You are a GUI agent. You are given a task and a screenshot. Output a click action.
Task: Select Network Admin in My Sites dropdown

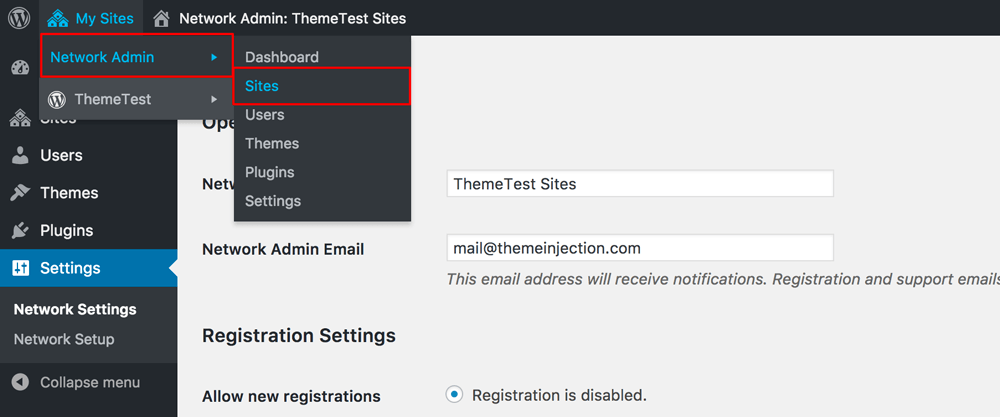[136, 55]
